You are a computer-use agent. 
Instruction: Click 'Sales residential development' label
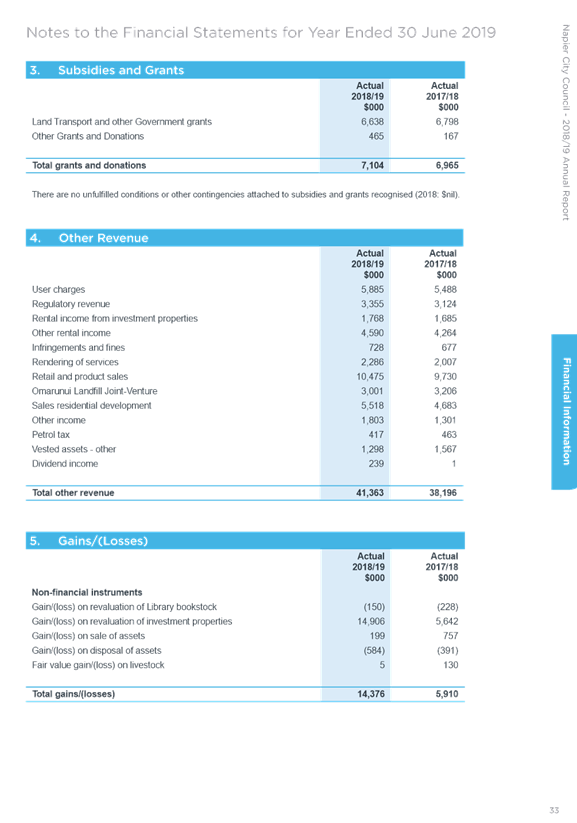[91, 406]
